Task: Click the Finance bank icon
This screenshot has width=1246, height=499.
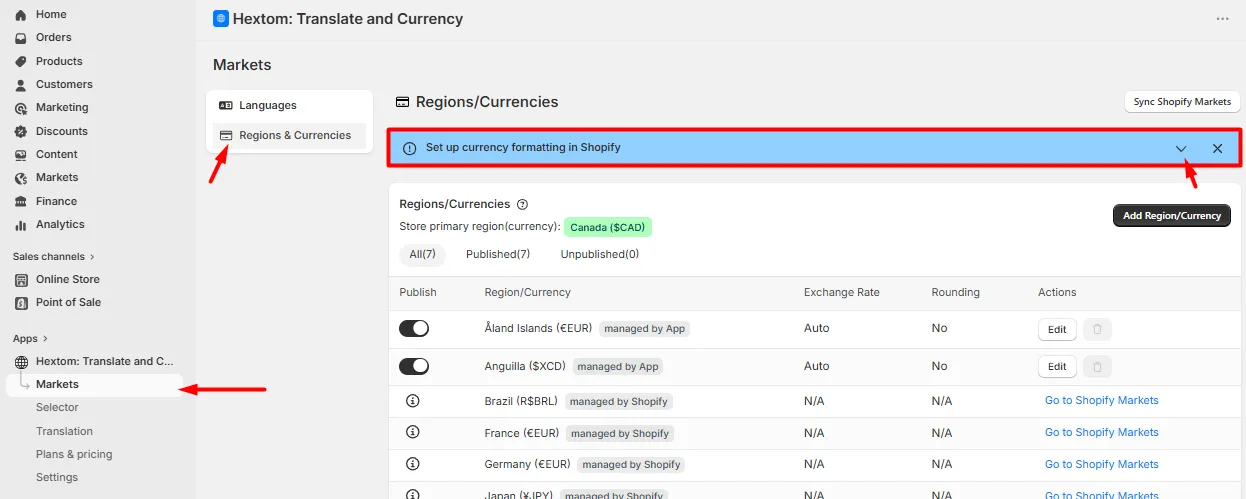Action: 21,202
